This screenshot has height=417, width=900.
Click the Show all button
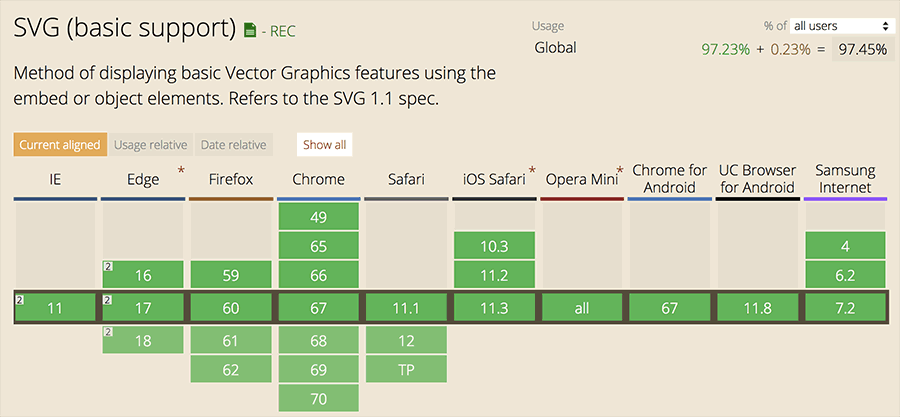pos(324,145)
